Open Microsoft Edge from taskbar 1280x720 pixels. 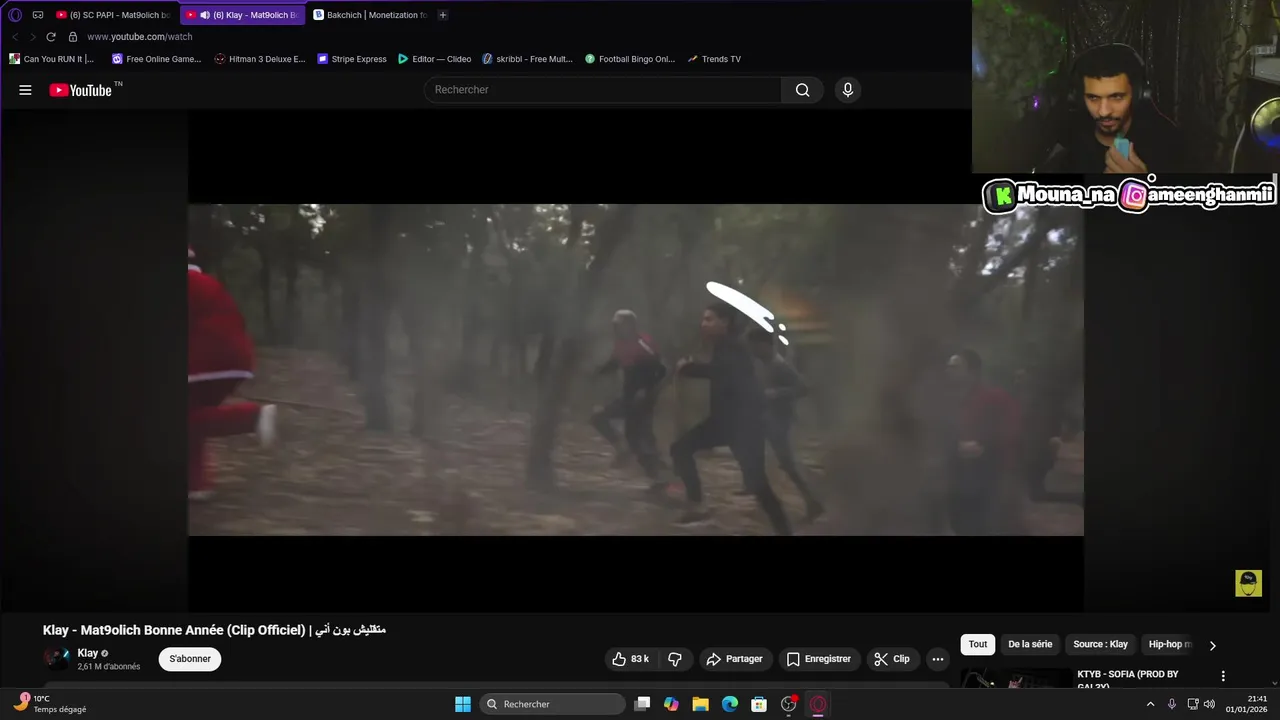coord(730,704)
